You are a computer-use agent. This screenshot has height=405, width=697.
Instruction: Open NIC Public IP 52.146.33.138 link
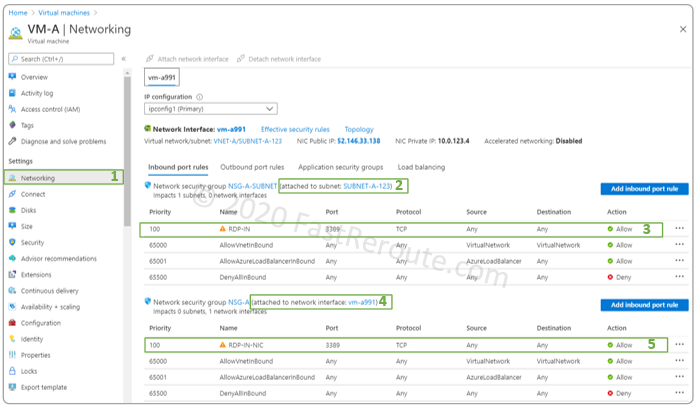[x=359, y=141]
